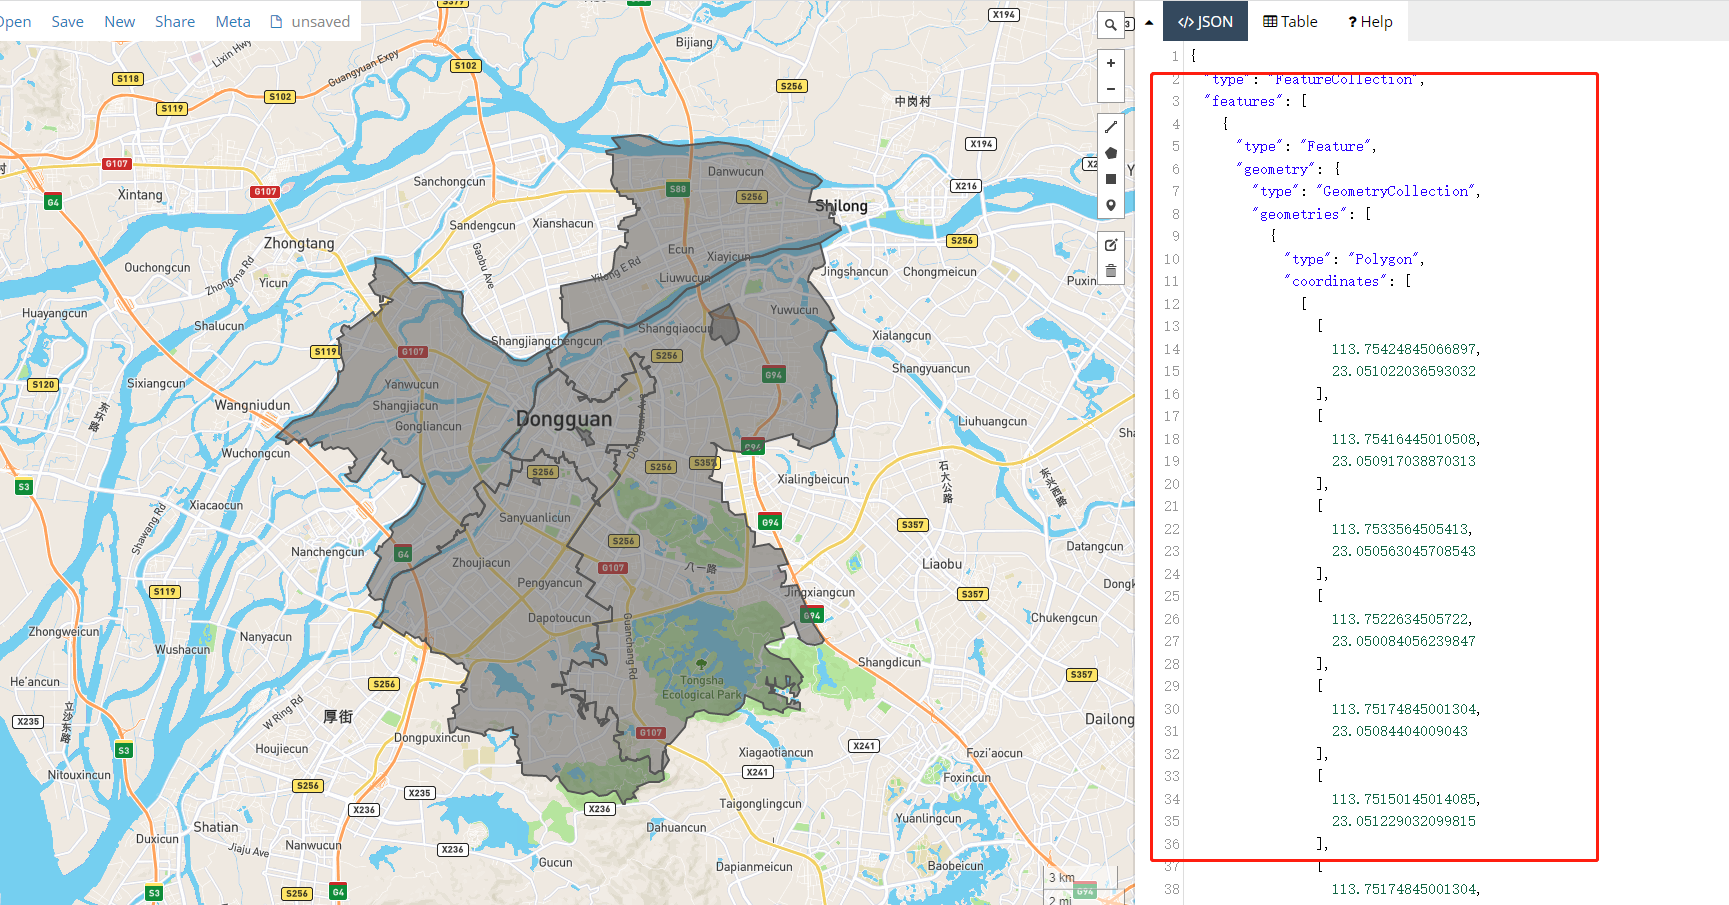Click the Tongsha Ecological Park label
This screenshot has height=905, width=1729.
click(x=702, y=687)
